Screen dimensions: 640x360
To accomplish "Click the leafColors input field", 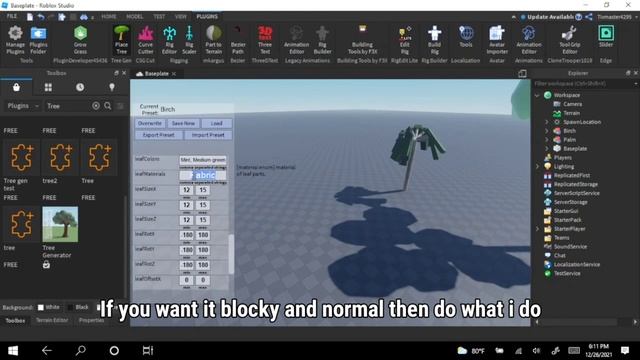I will (x=203, y=160).
